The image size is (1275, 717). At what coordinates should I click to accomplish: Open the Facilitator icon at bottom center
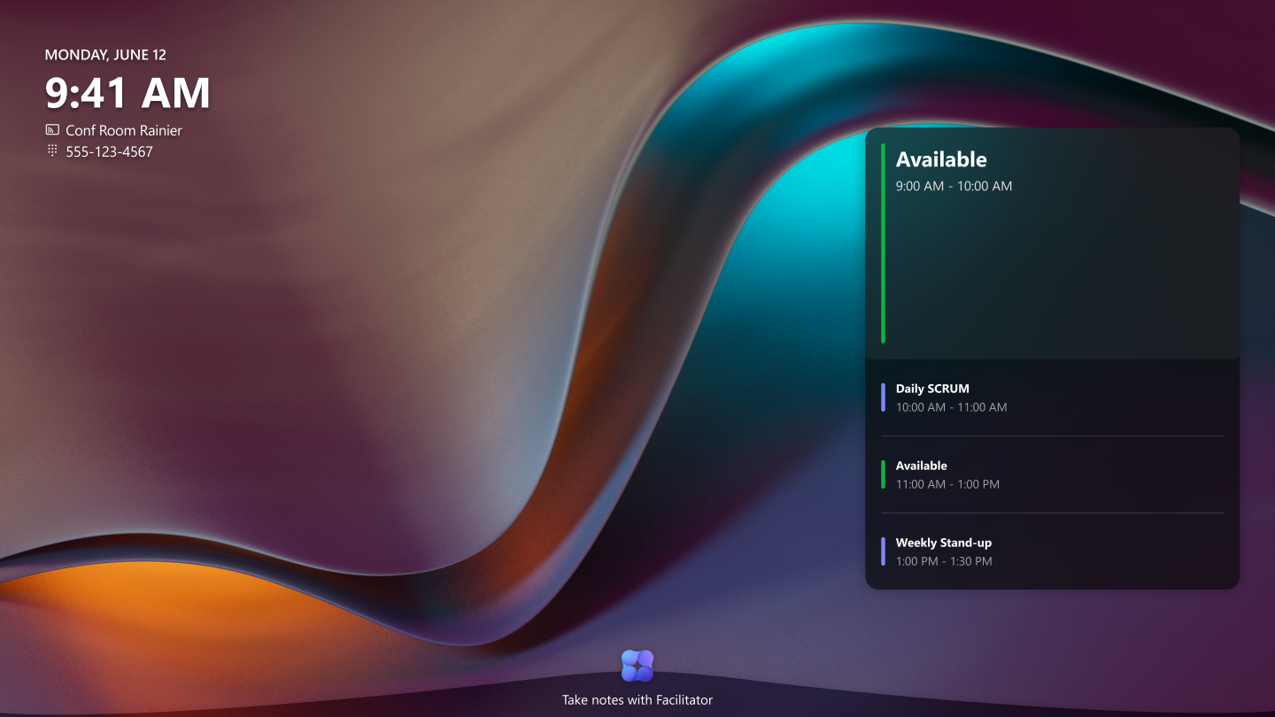click(x=637, y=665)
